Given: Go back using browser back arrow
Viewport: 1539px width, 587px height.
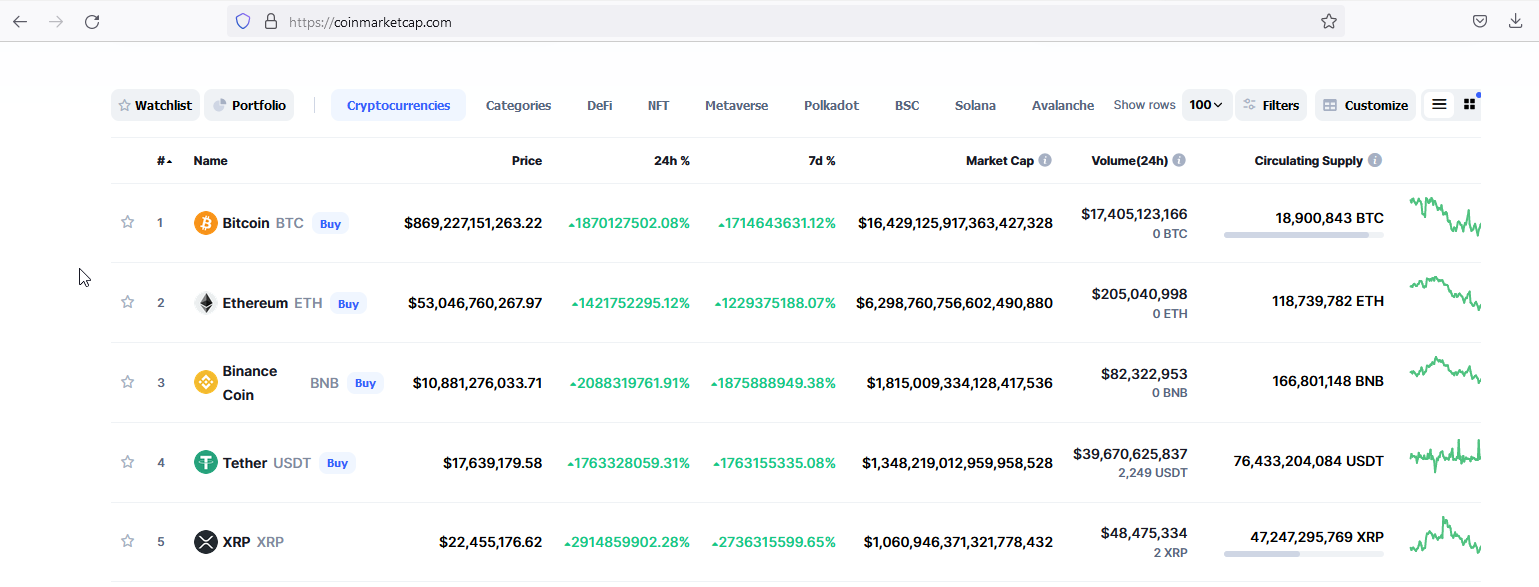Looking at the screenshot, I should (20, 21).
